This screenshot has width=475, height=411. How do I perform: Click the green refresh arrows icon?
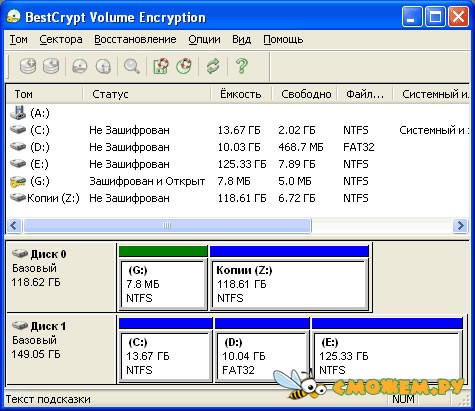[x=213, y=66]
